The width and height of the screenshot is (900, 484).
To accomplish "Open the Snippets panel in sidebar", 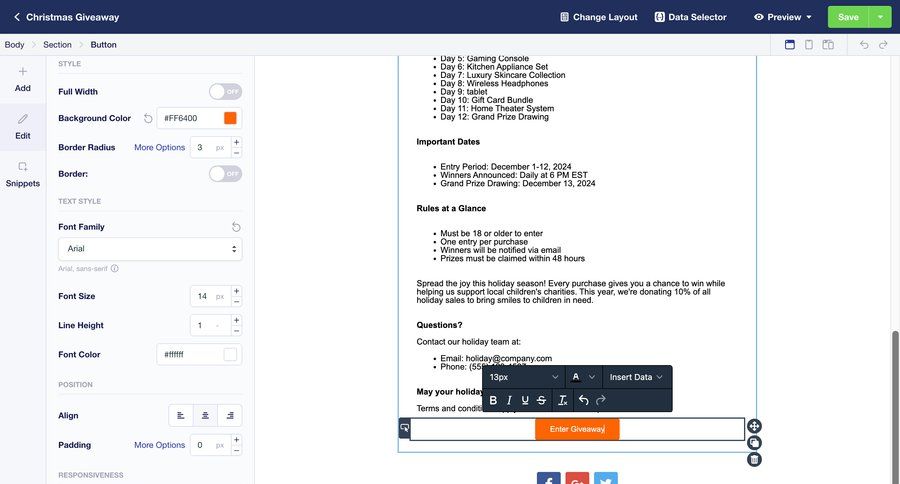I will [x=23, y=175].
